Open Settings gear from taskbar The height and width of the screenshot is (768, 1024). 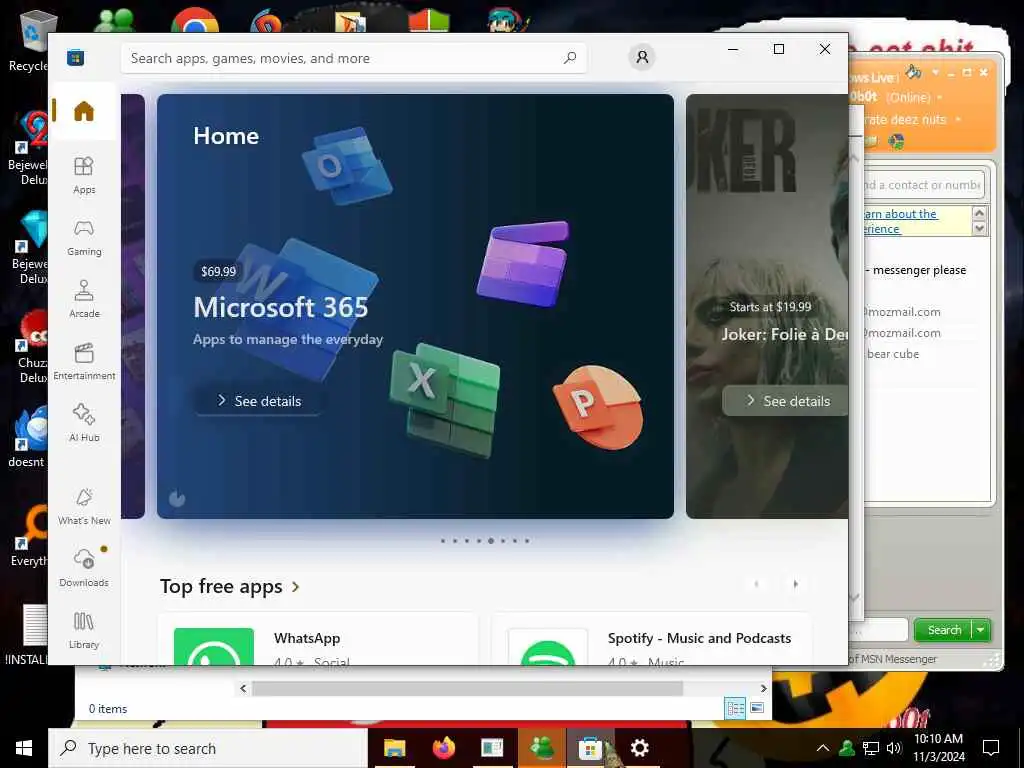(639, 748)
